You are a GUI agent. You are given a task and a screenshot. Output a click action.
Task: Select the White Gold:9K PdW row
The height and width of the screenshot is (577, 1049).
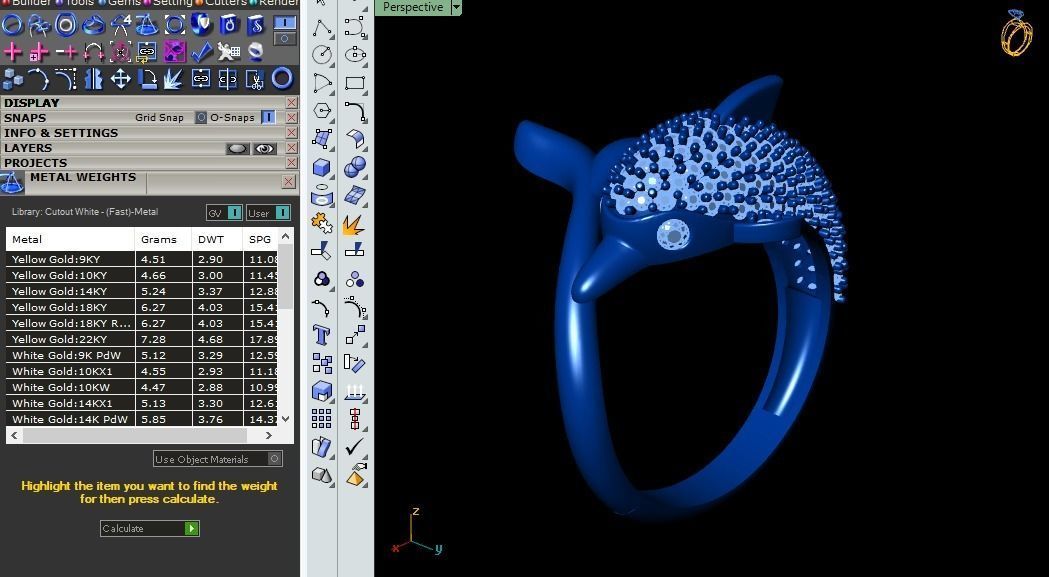142,355
